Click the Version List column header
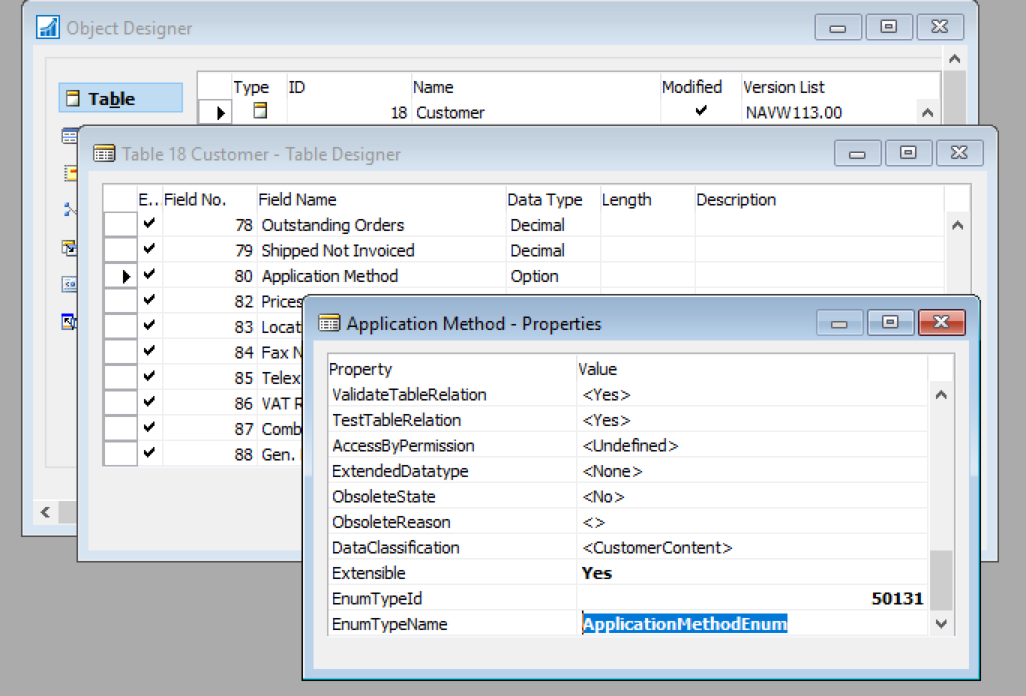The width and height of the screenshot is (1026, 696). click(x=783, y=88)
